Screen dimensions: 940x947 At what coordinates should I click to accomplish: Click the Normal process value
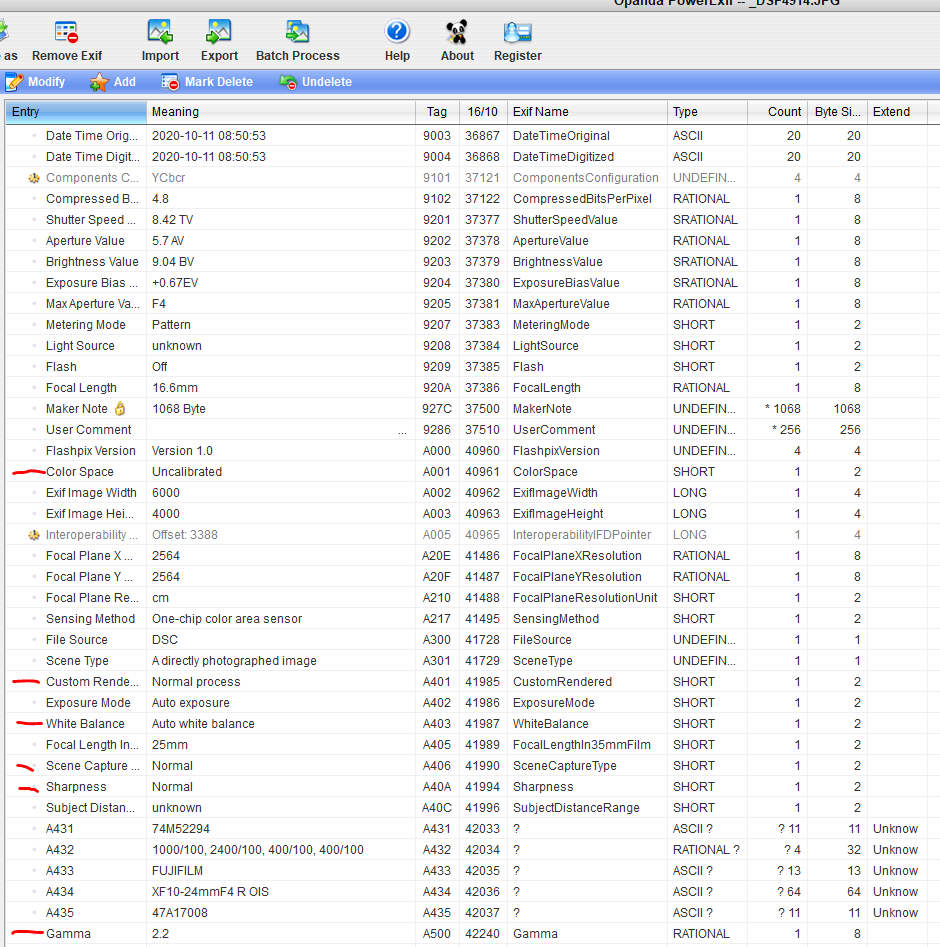coord(196,682)
